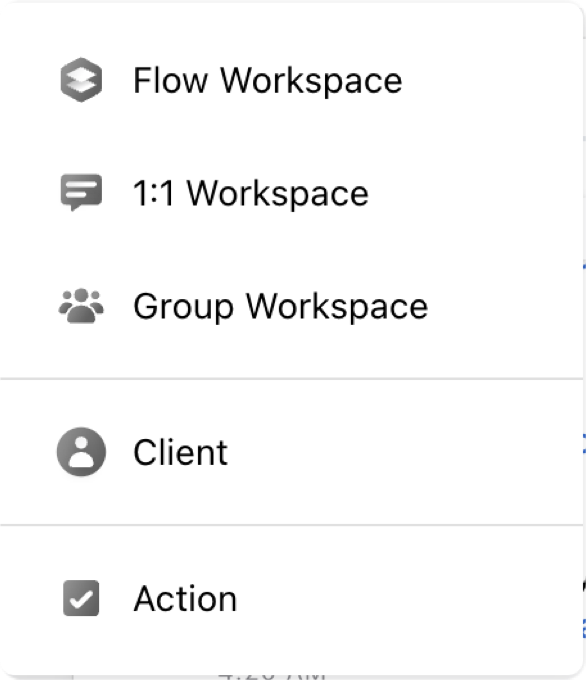Add a new Client from the menu

[x=291, y=452]
